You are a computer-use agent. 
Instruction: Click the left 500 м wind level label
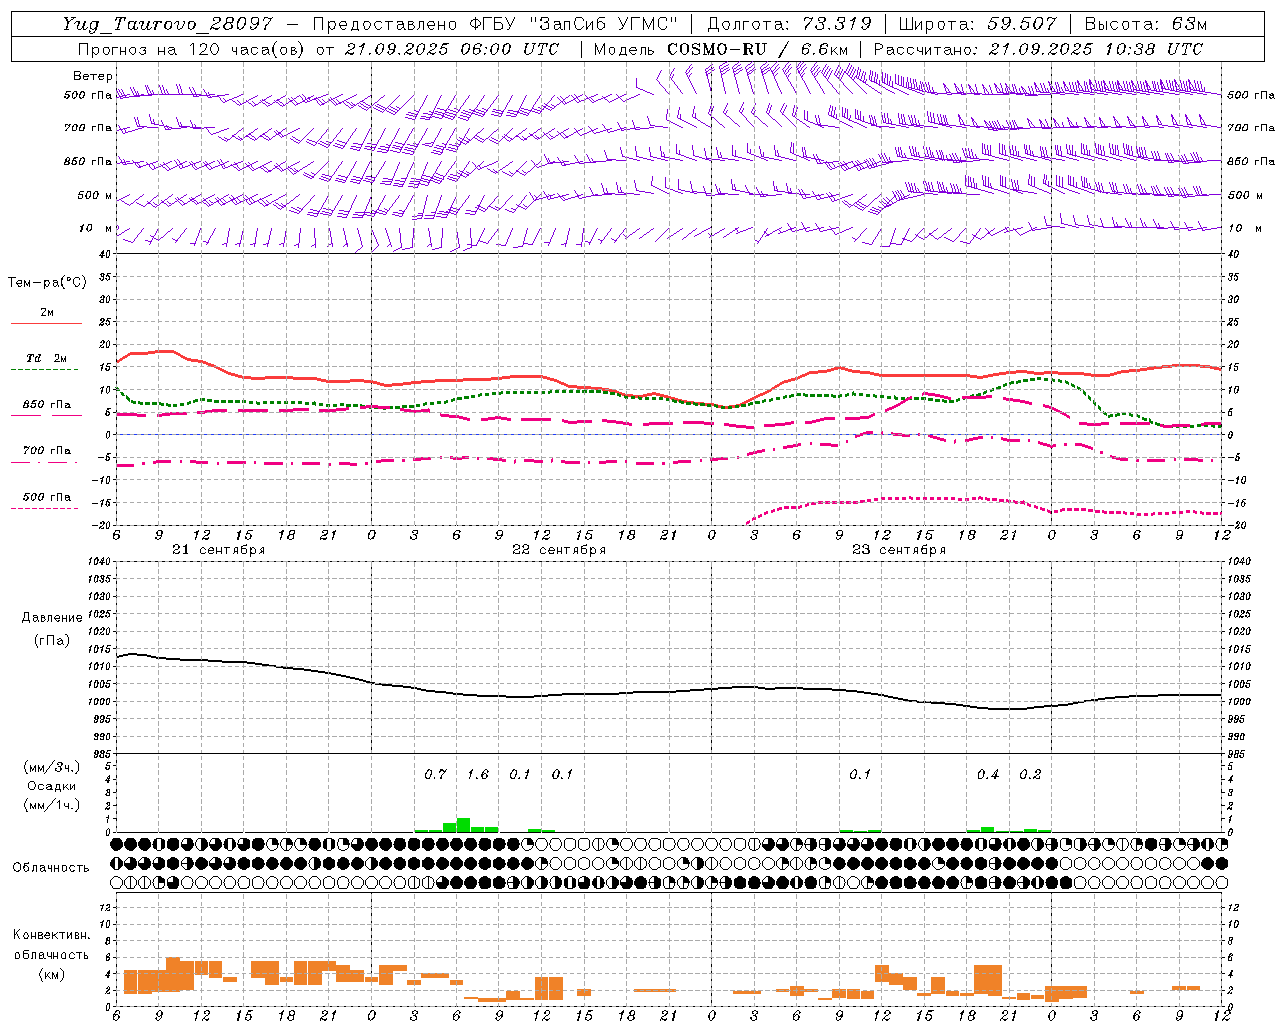pos(96,195)
